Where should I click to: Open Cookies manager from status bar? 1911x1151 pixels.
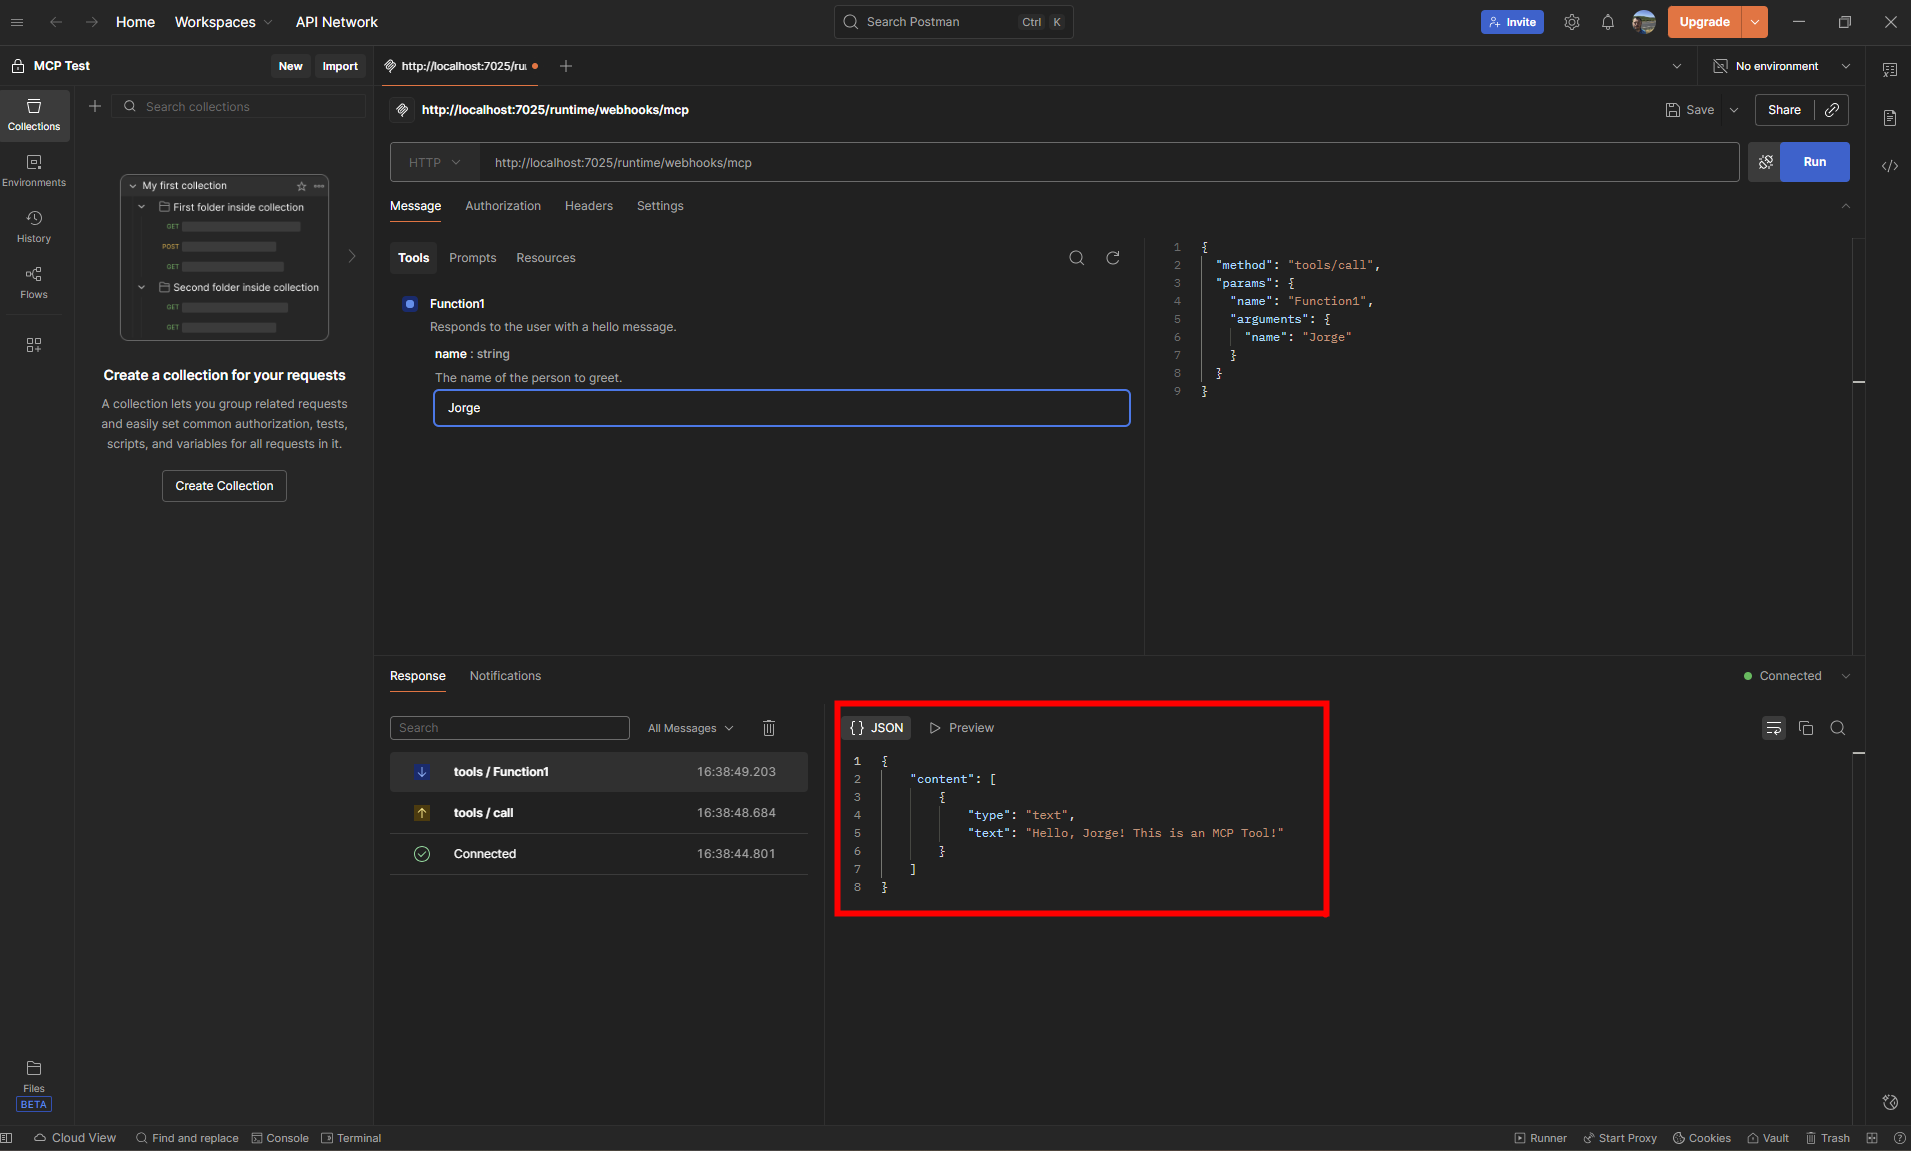pos(1701,1138)
